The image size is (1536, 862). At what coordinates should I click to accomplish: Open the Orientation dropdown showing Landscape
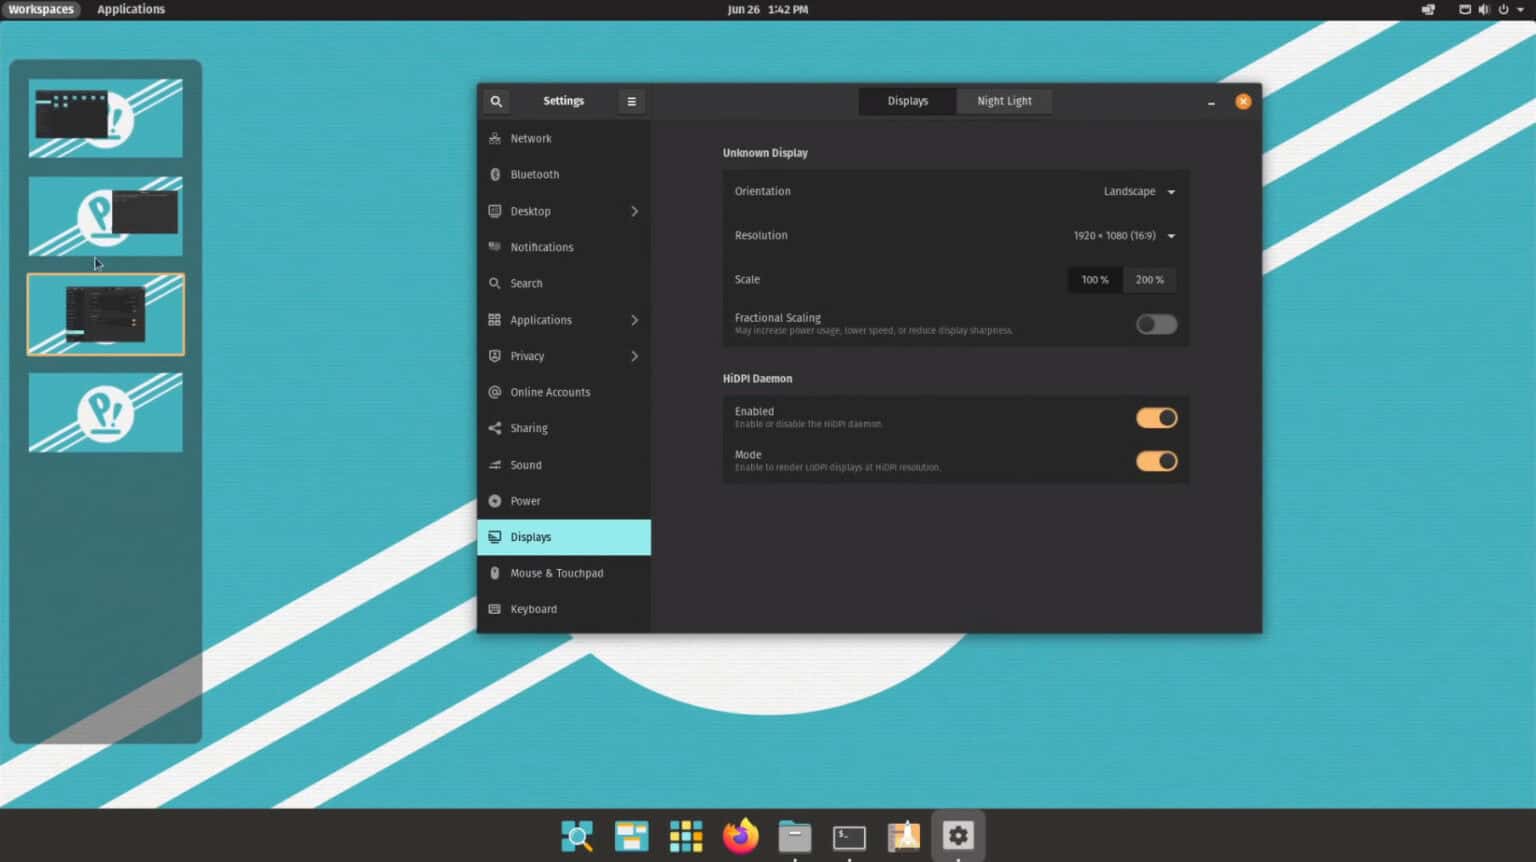point(1138,191)
